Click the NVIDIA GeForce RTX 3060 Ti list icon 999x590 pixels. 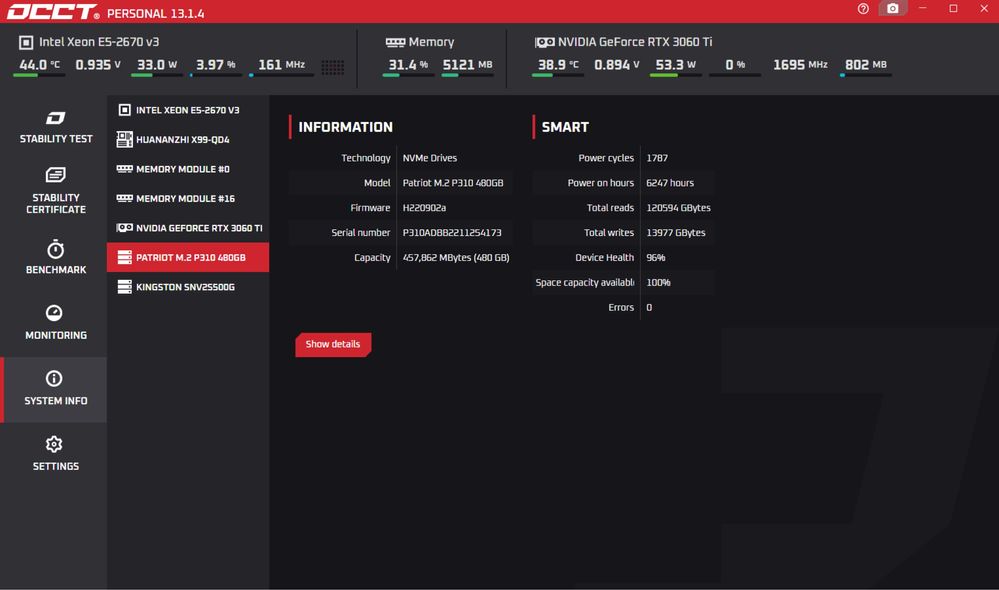click(125, 227)
